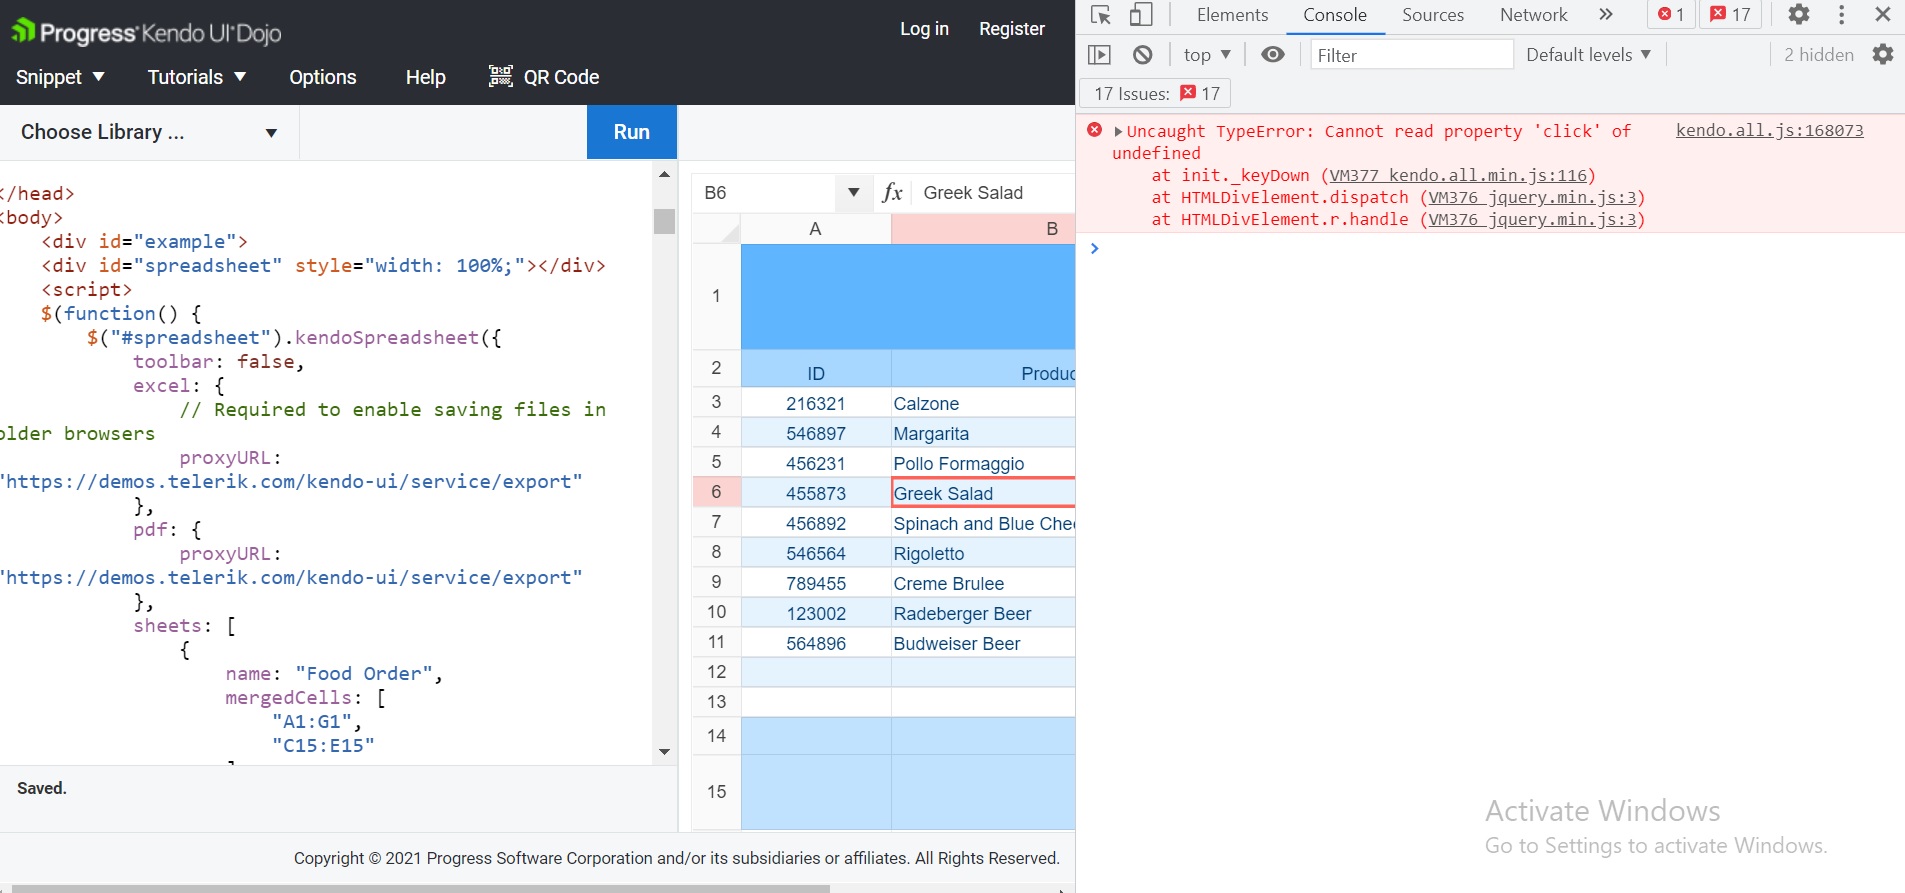Click the red error count badge showing 1

click(x=1671, y=15)
